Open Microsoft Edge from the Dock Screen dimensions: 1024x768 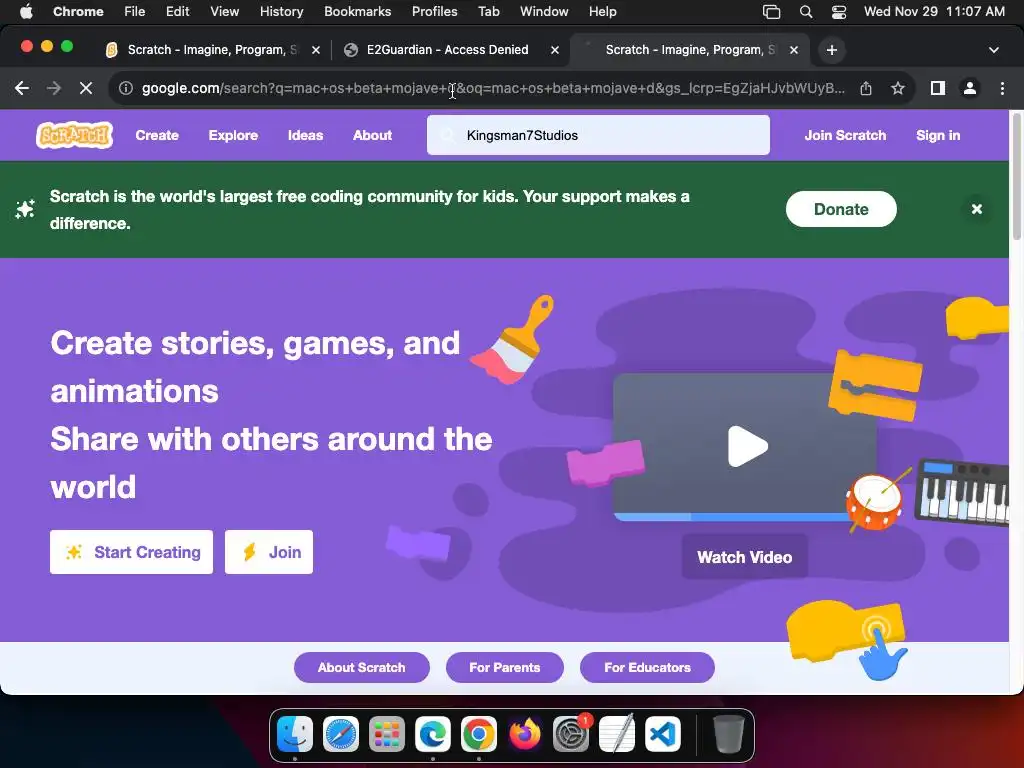pyautogui.click(x=433, y=734)
